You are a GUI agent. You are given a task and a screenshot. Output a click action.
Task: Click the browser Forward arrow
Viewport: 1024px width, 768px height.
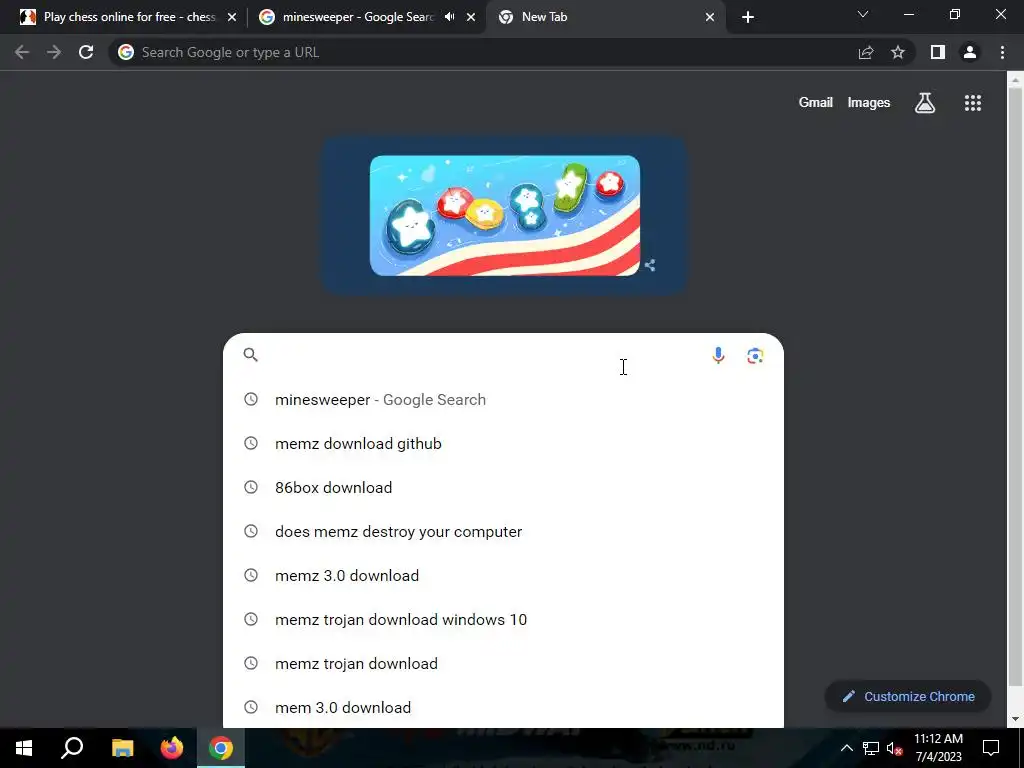point(54,52)
